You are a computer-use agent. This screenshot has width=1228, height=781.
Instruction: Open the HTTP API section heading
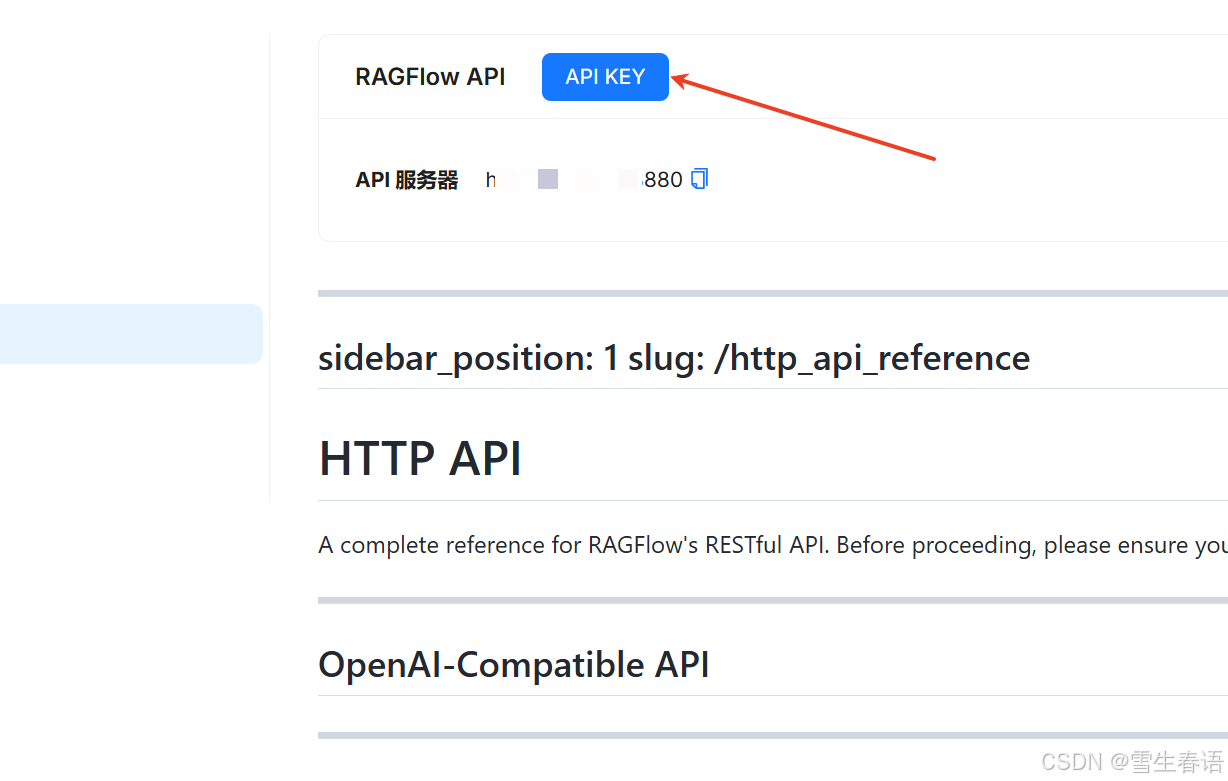coord(420,458)
